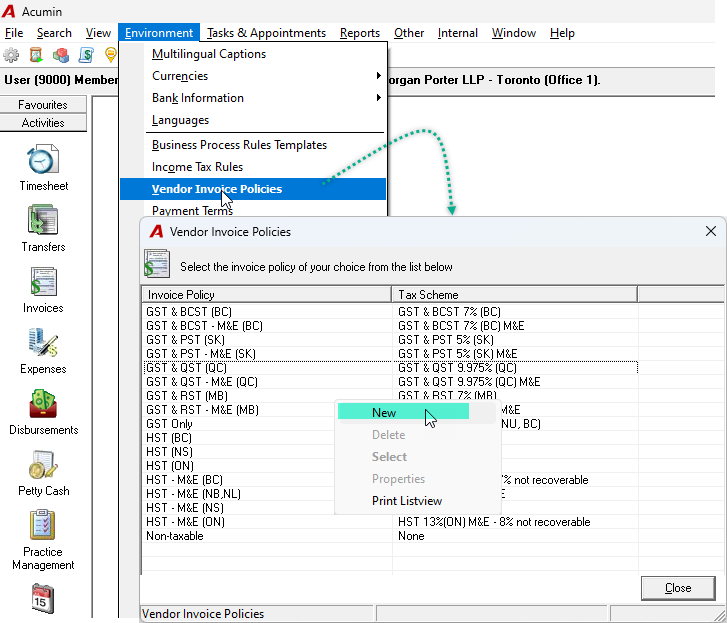The height and width of the screenshot is (623, 727).
Task: Click the hourglass toolbar icon
Action: (36, 55)
